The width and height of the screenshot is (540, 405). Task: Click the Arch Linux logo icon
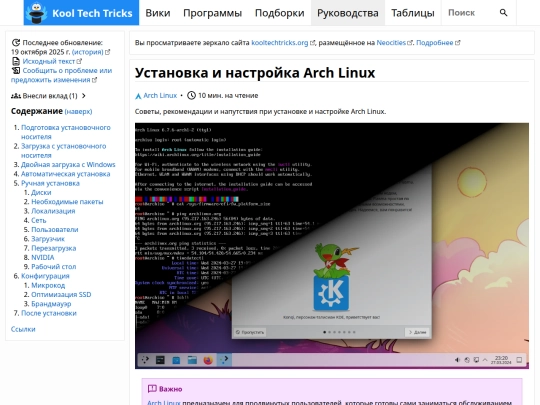[x=138, y=96]
